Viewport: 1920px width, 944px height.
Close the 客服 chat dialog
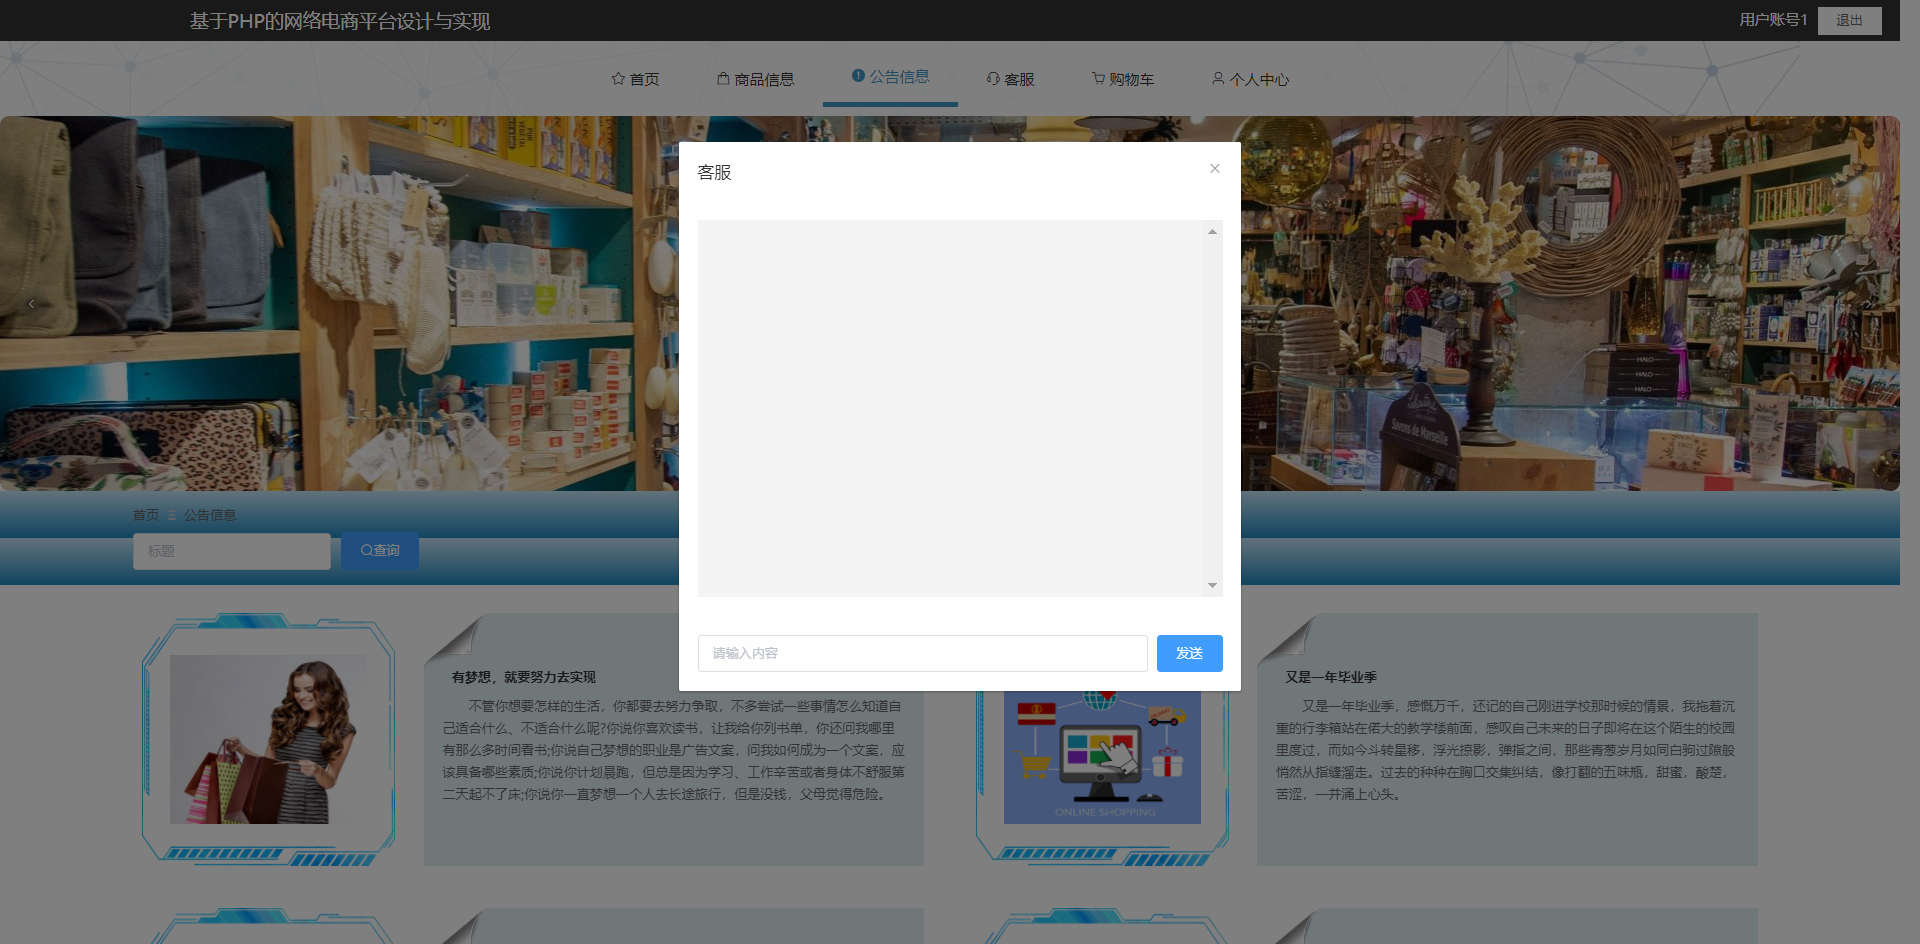1214,168
